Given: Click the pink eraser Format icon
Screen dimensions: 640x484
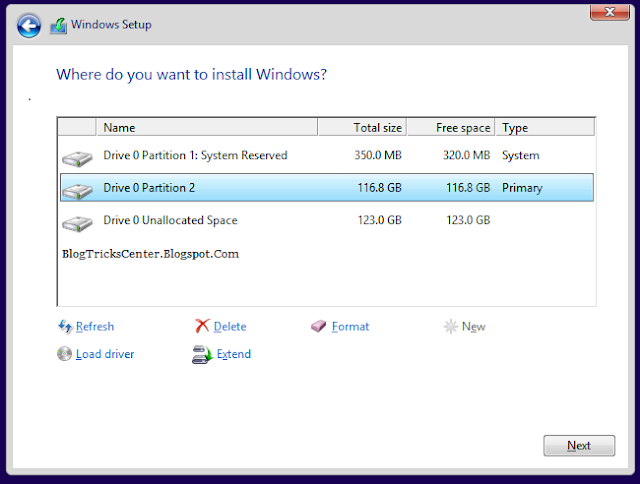Looking at the screenshot, I should 318,326.
